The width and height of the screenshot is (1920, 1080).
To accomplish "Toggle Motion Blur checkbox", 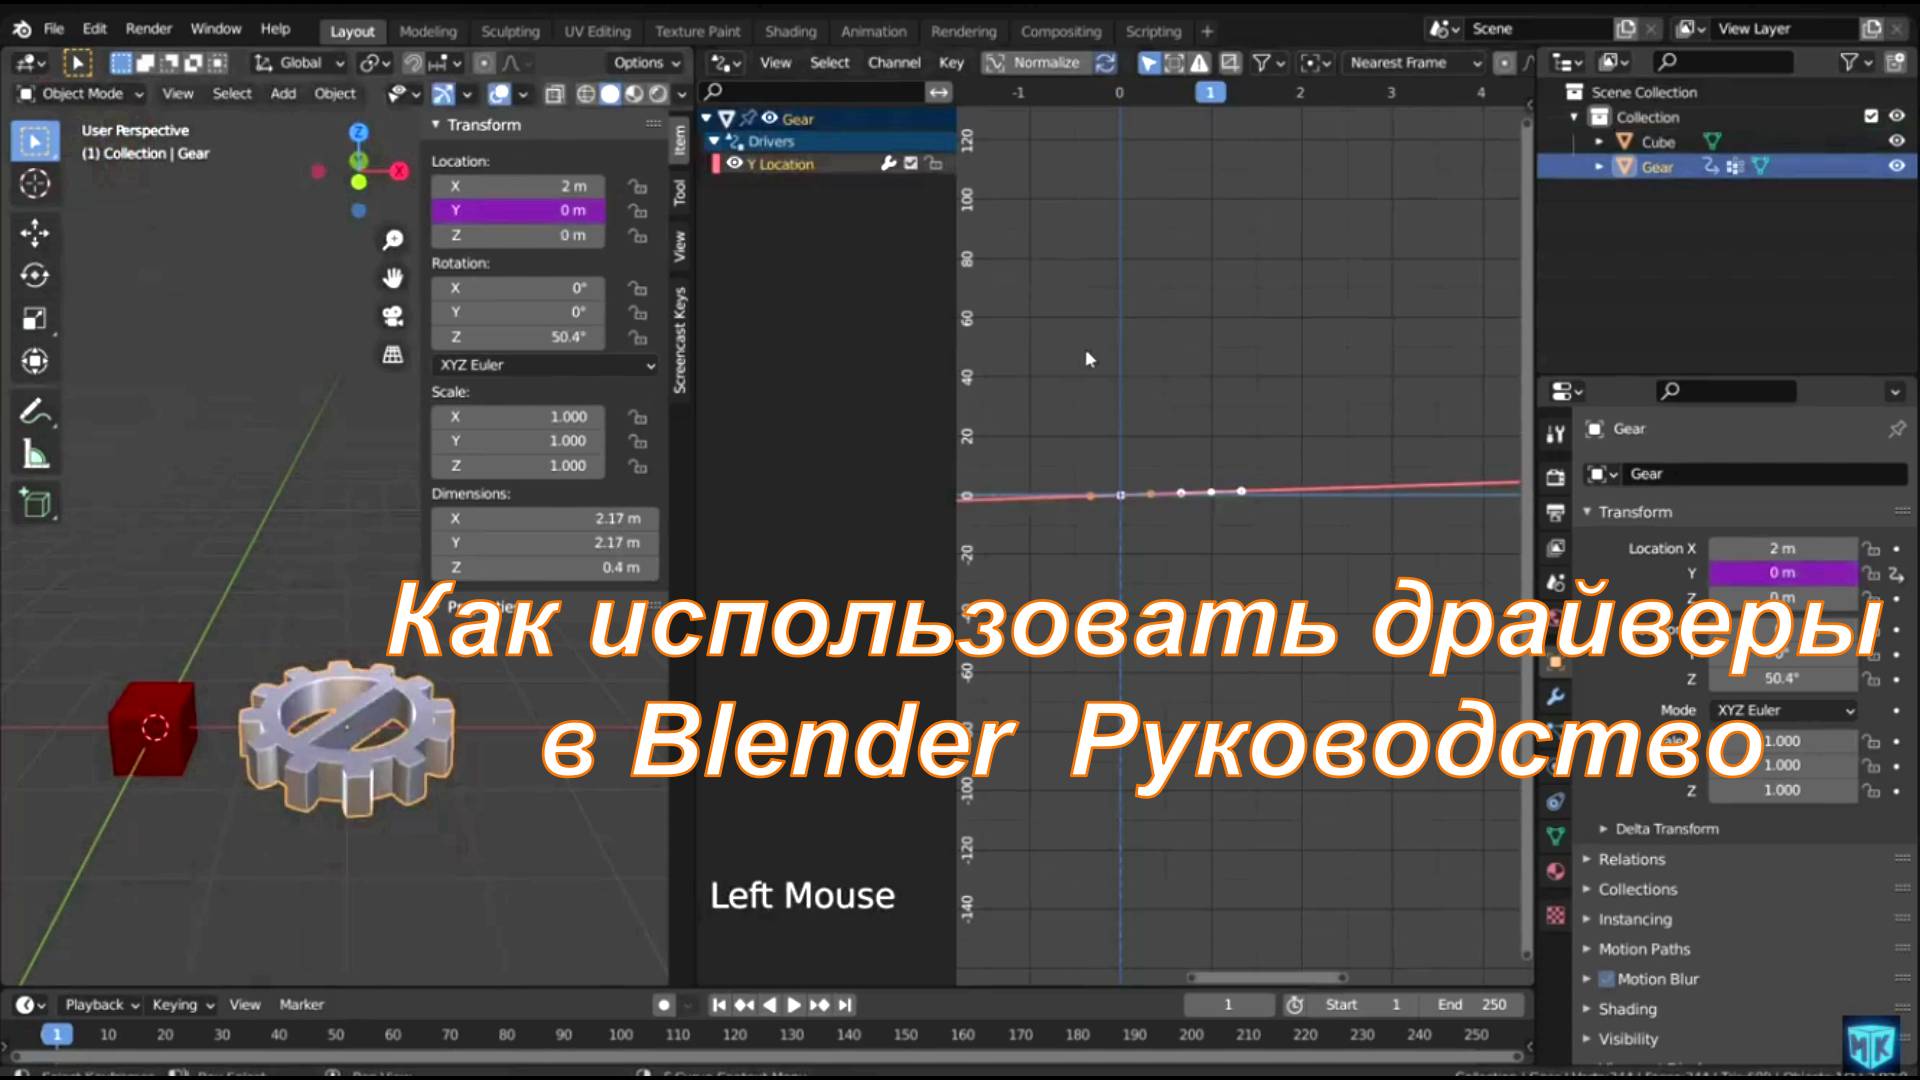I will [1606, 979].
